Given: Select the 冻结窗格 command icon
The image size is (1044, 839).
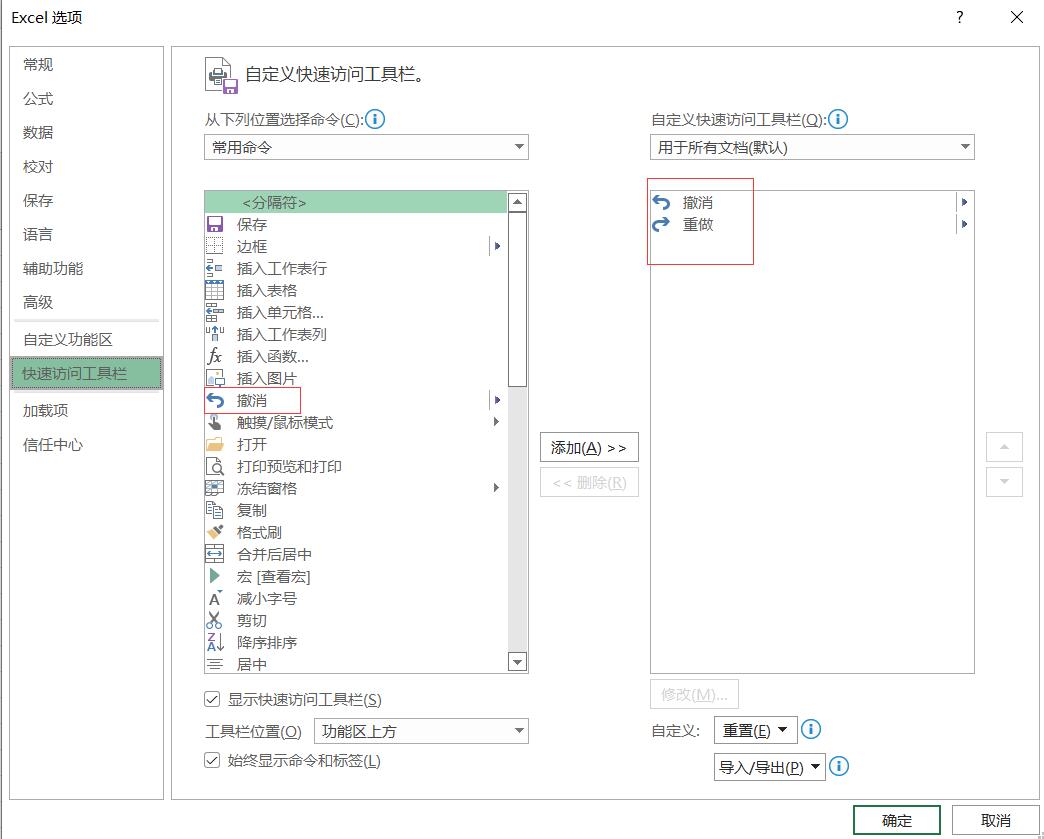Looking at the screenshot, I should tap(214, 488).
